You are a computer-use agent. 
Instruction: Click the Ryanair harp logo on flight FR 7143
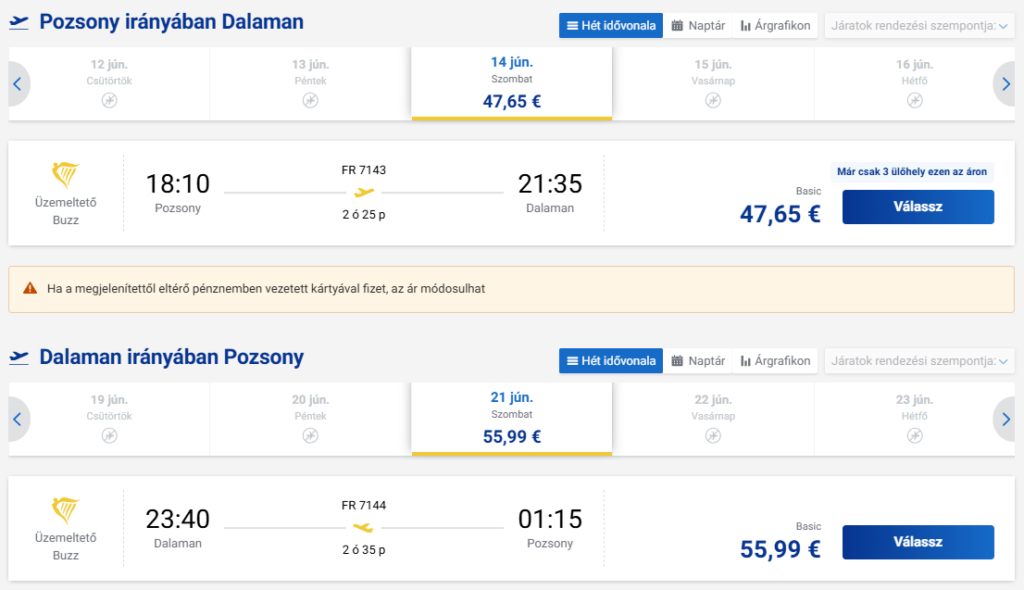click(65, 174)
